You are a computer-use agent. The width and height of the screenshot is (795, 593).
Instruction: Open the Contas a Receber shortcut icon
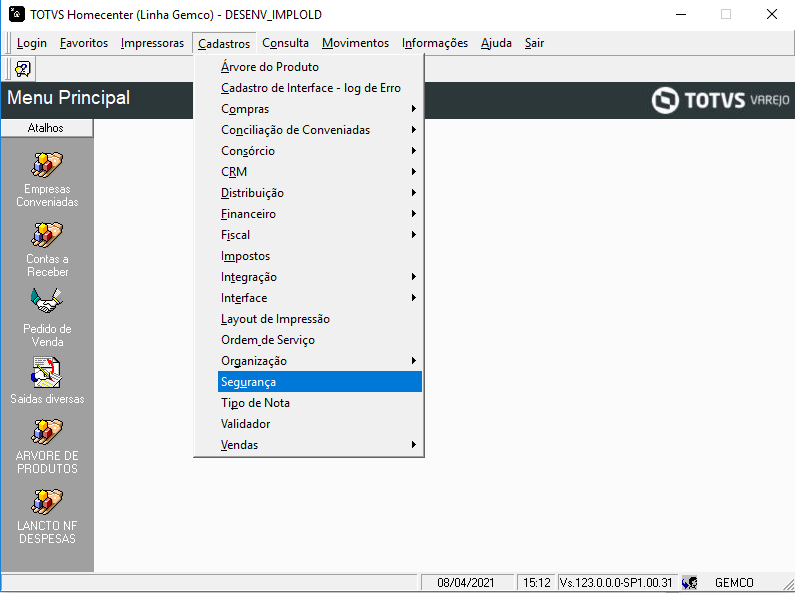[47, 235]
